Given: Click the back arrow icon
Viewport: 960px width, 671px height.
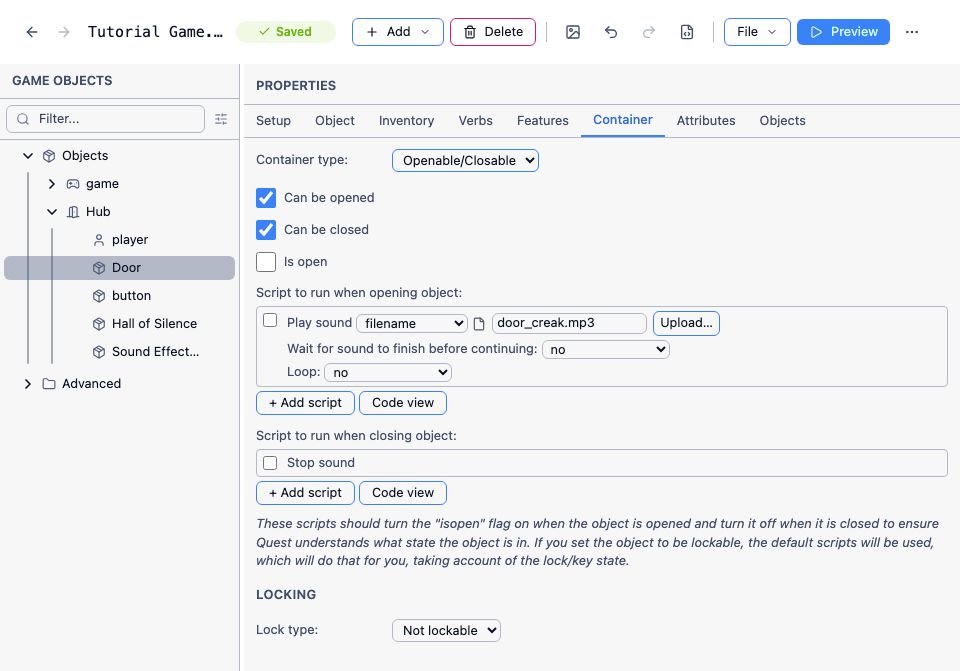Looking at the screenshot, I should [x=32, y=32].
